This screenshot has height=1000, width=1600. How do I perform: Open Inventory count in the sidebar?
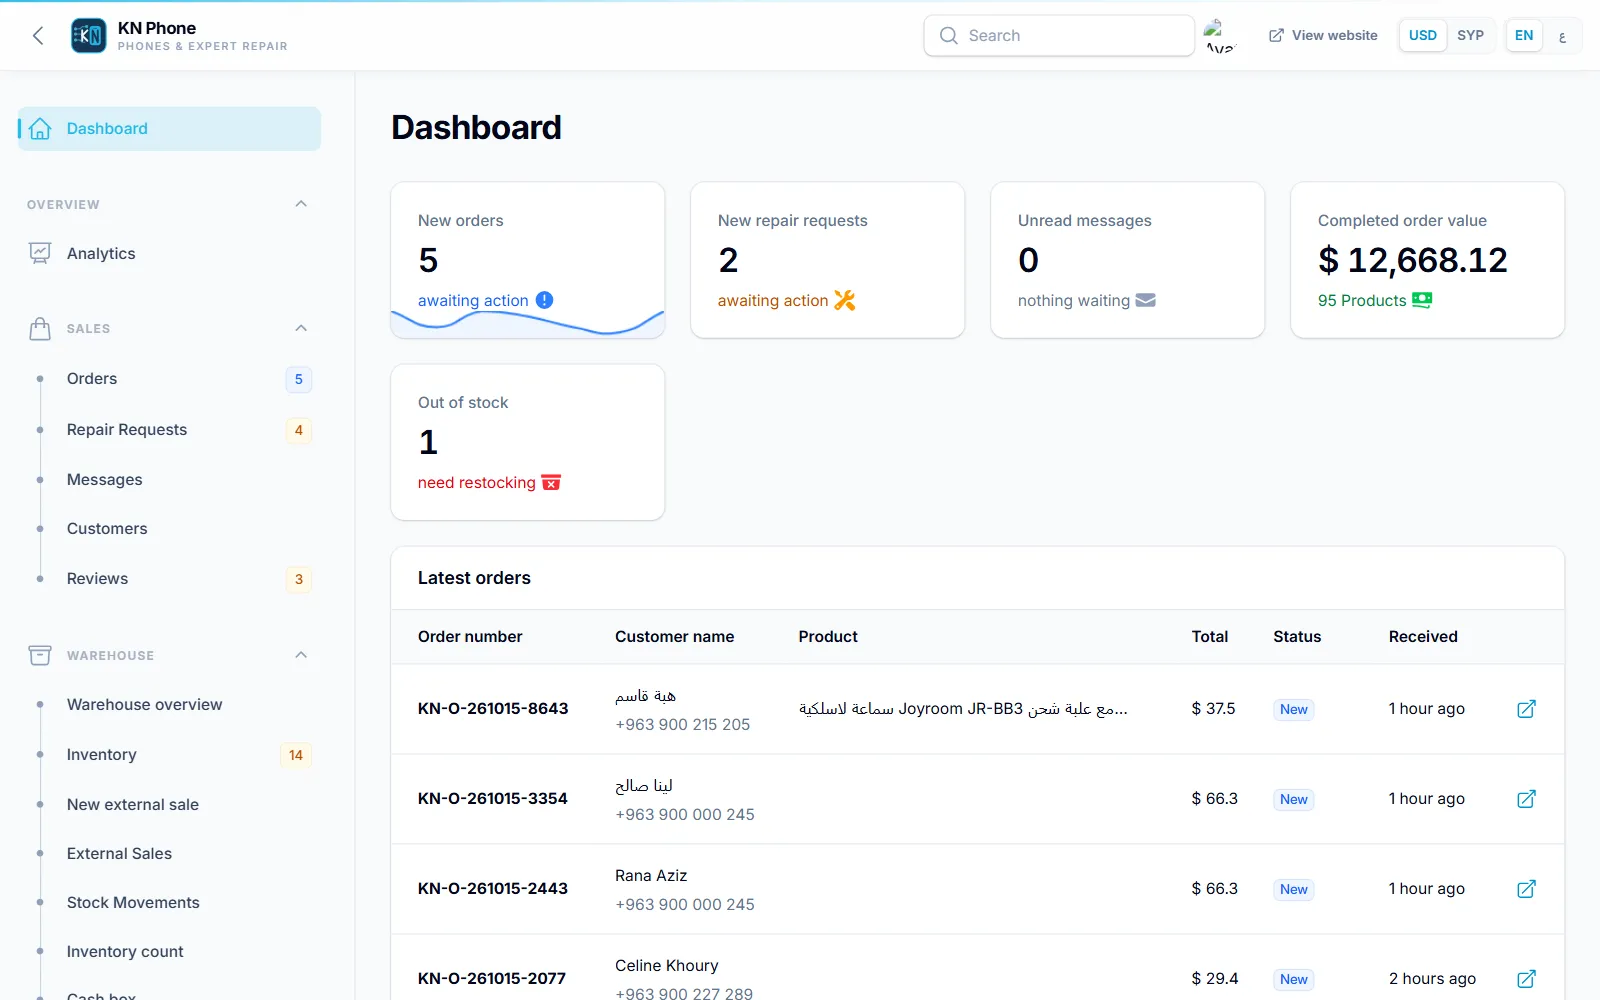169,952
